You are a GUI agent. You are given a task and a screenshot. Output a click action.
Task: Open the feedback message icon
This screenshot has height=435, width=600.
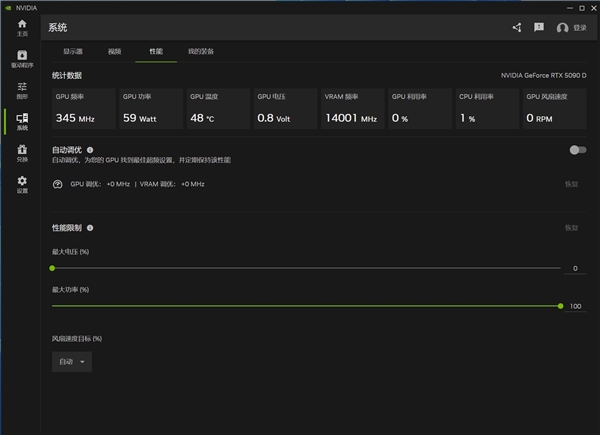pyautogui.click(x=539, y=27)
